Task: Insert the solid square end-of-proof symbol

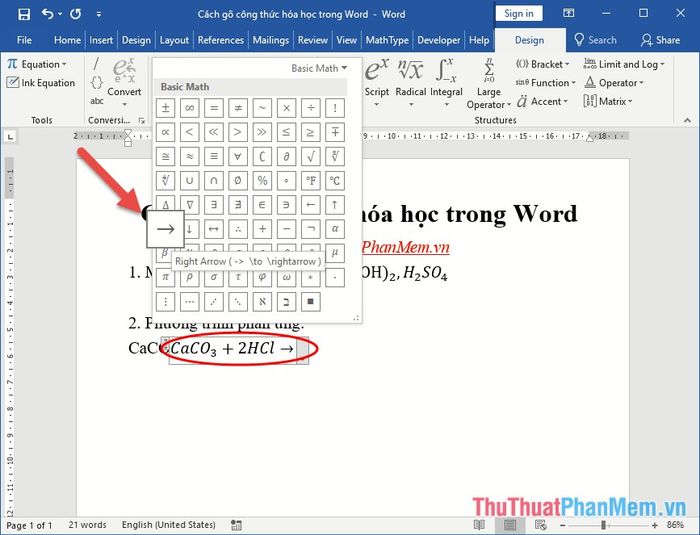Action: click(x=311, y=301)
